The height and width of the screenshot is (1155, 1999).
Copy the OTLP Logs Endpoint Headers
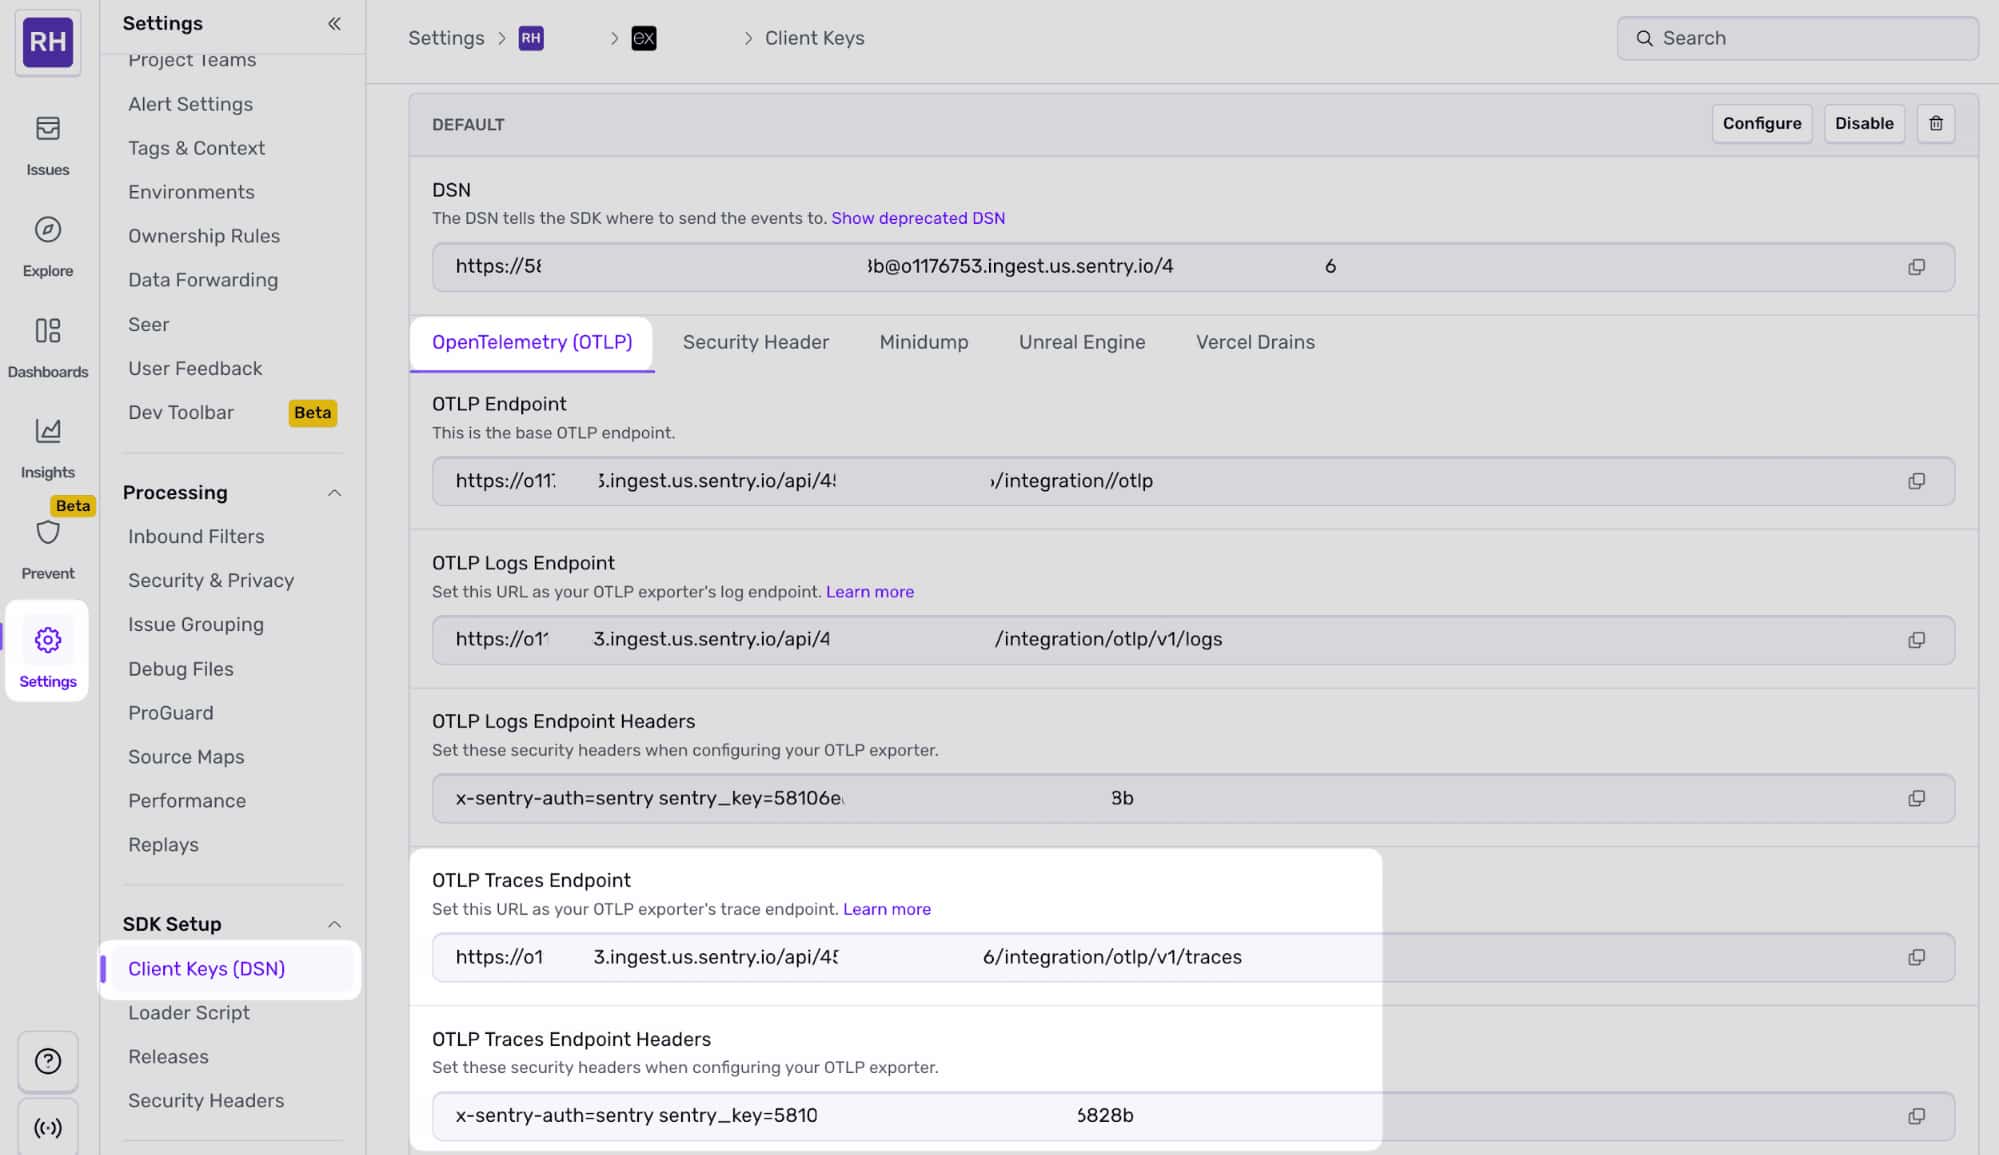1916,799
